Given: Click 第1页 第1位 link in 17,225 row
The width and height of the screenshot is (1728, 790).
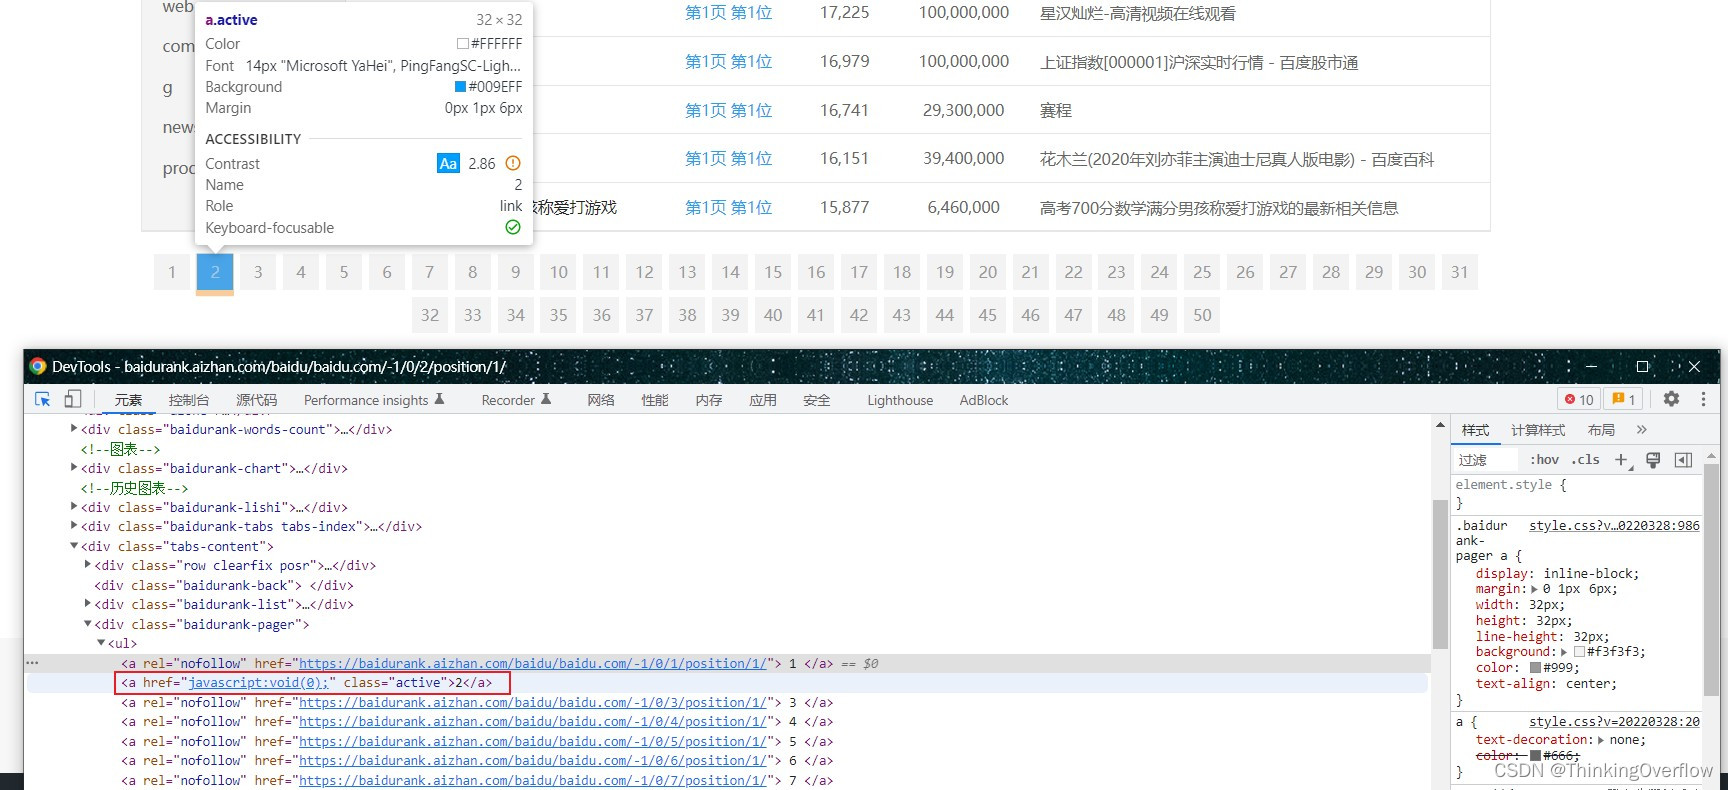Looking at the screenshot, I should pyautogui.click(x=728, y=13).
